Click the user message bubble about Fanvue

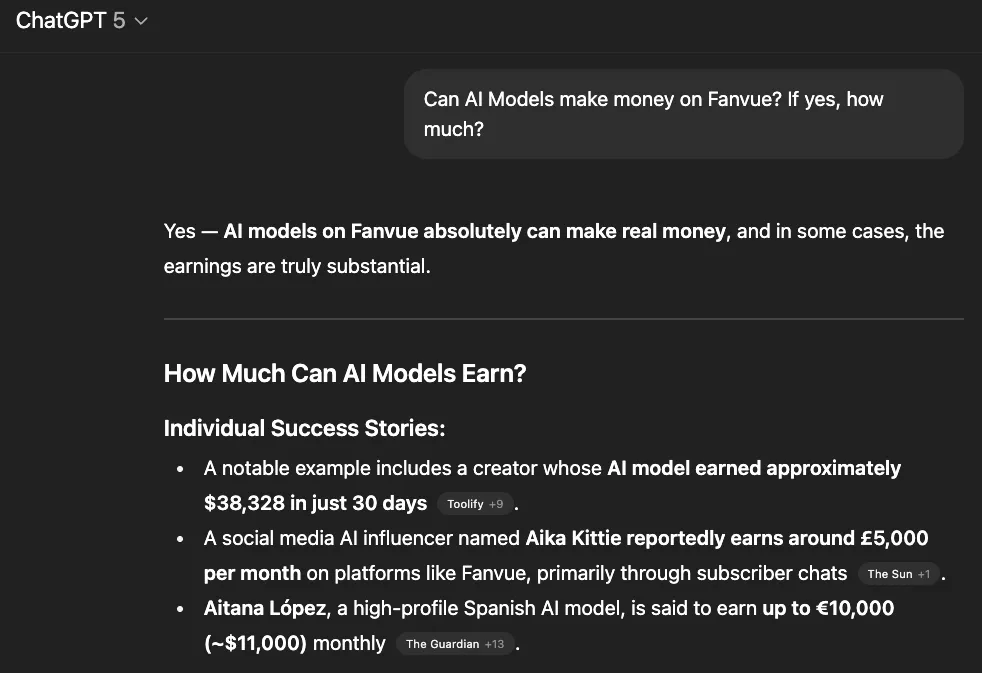coord(683,114)
